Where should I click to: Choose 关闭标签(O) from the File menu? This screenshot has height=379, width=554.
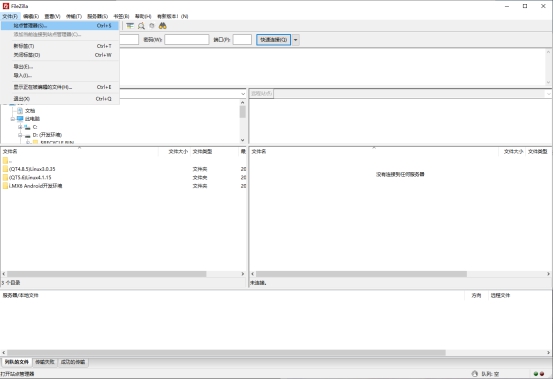click(60, 55)
